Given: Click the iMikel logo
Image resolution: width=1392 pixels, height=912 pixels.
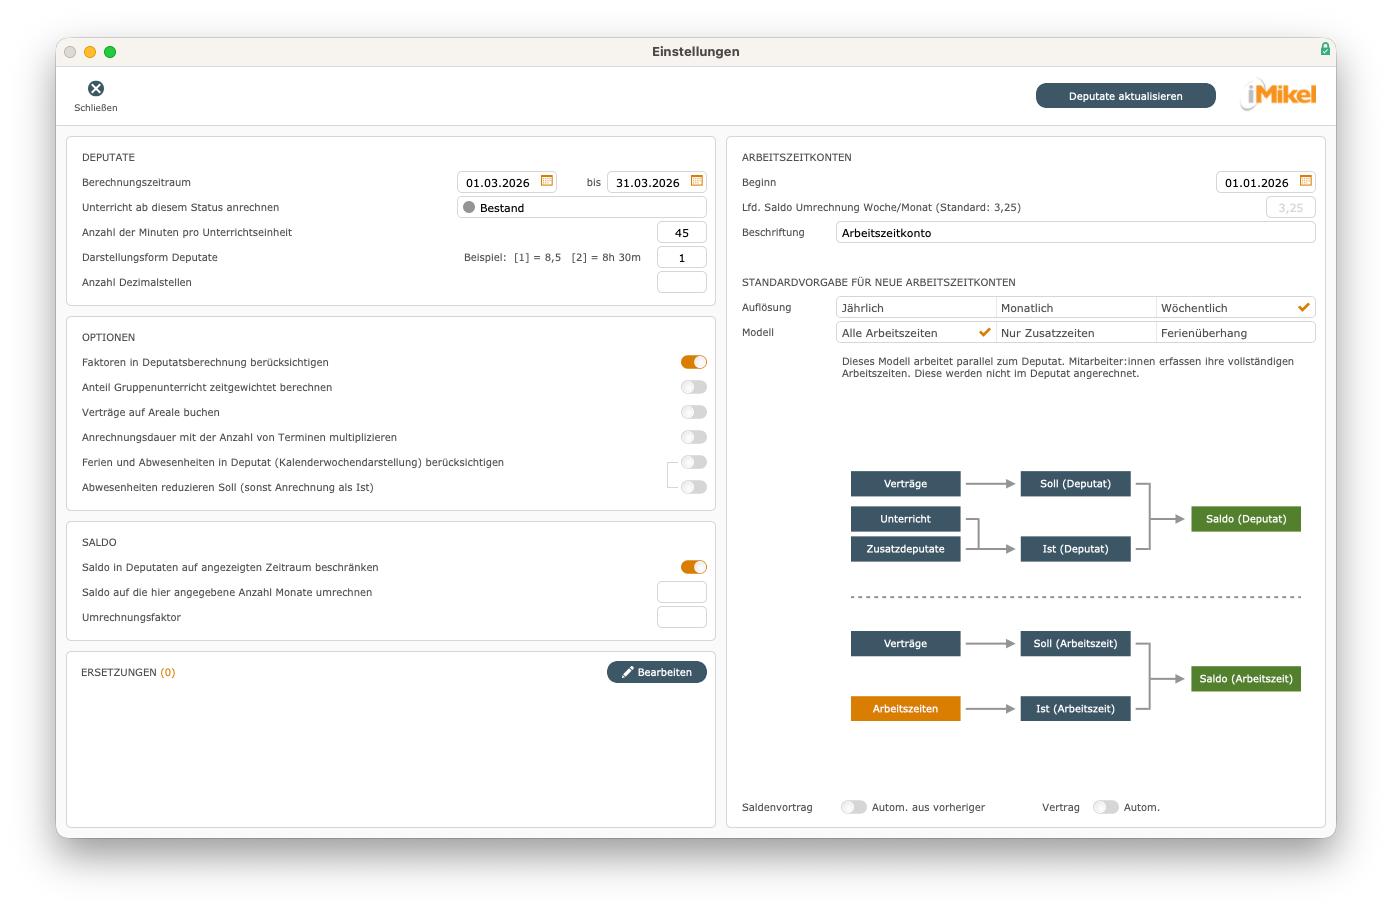Looking at the screenshot, I should pyautogui.click(x=1279, y=95).
